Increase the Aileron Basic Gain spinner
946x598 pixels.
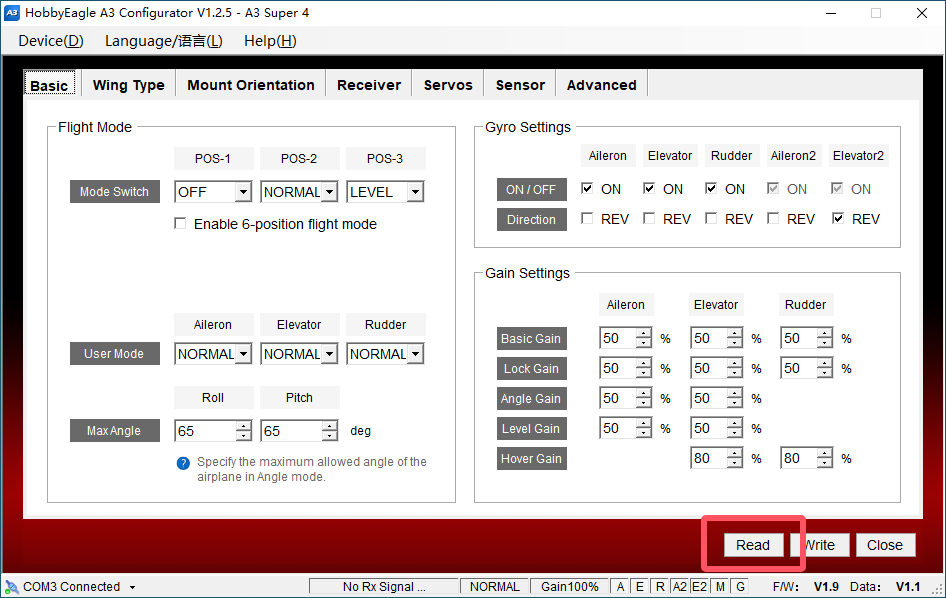click(644, 333)
